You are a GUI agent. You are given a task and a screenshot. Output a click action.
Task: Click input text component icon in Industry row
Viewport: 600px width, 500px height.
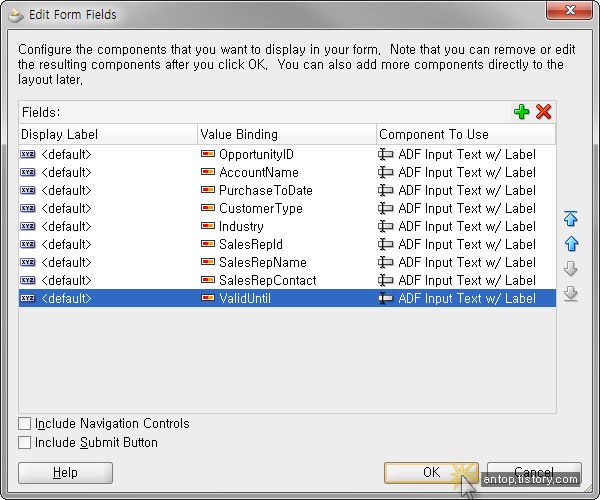pyautogui.click(x=385, y=226)
